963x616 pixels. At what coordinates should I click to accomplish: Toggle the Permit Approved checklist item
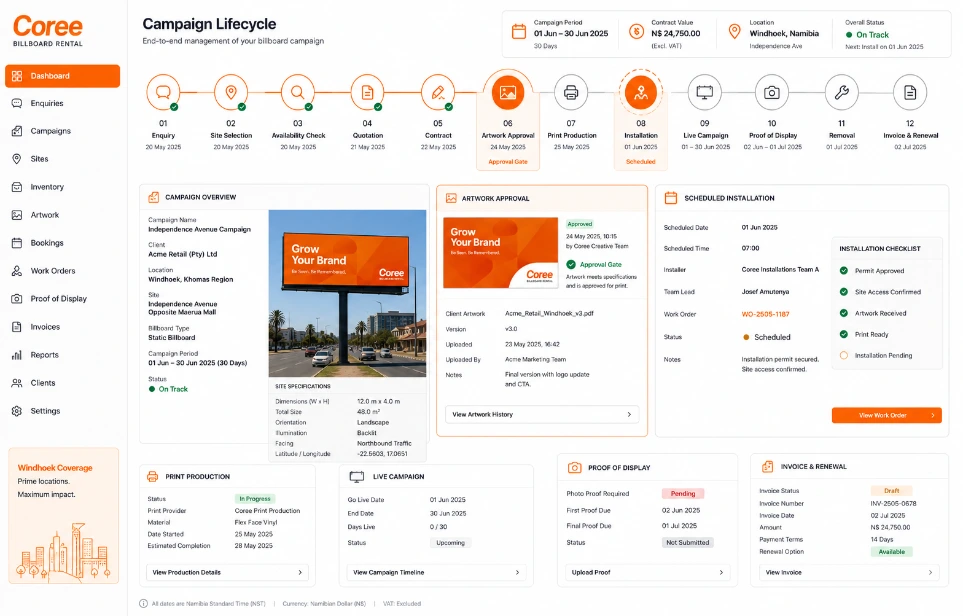(x=844, y=271)
